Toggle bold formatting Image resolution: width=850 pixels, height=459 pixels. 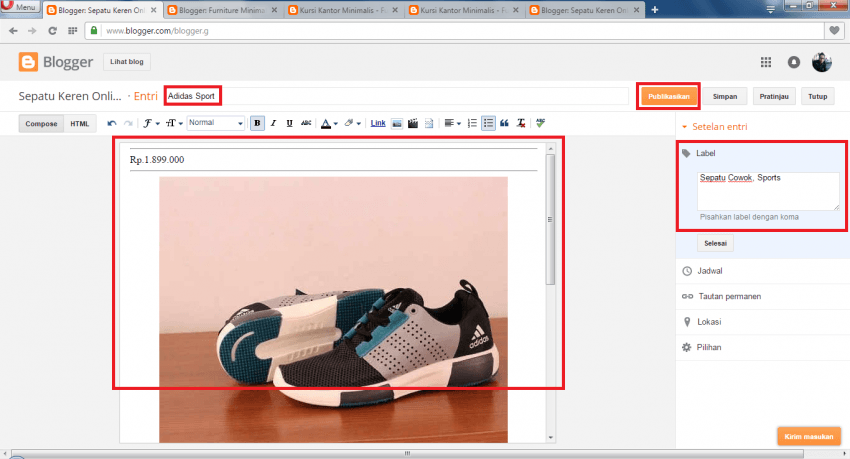pos(257,123)
